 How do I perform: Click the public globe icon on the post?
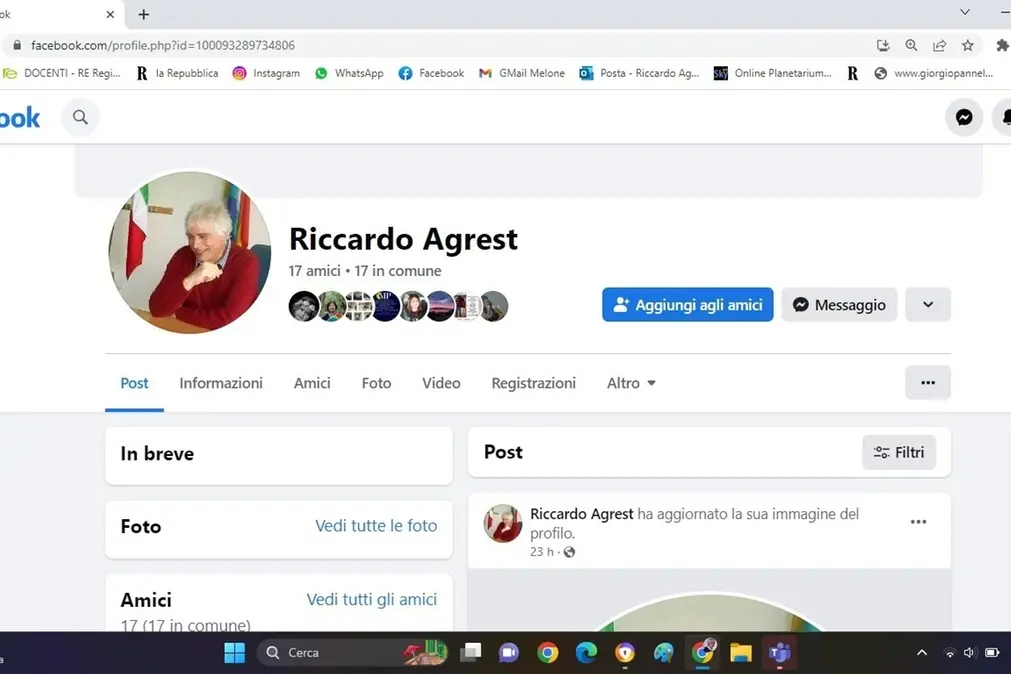point(569,552)
